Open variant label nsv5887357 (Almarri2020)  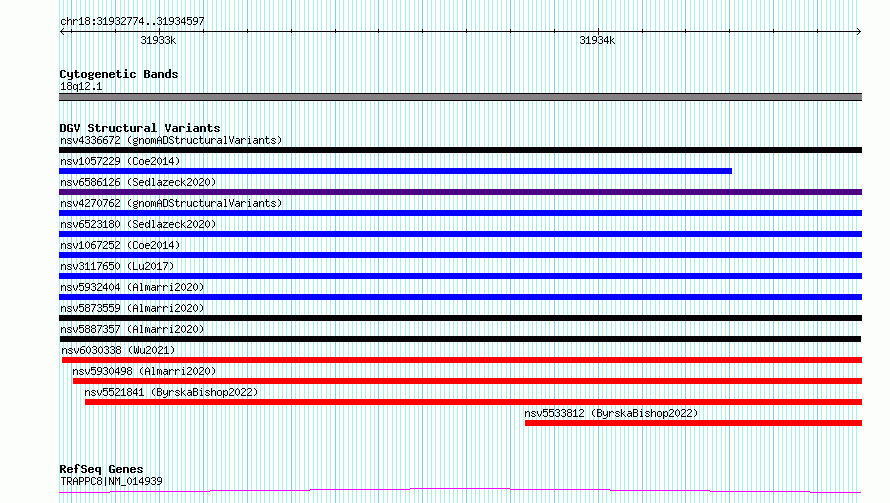[x=132, y=329]
